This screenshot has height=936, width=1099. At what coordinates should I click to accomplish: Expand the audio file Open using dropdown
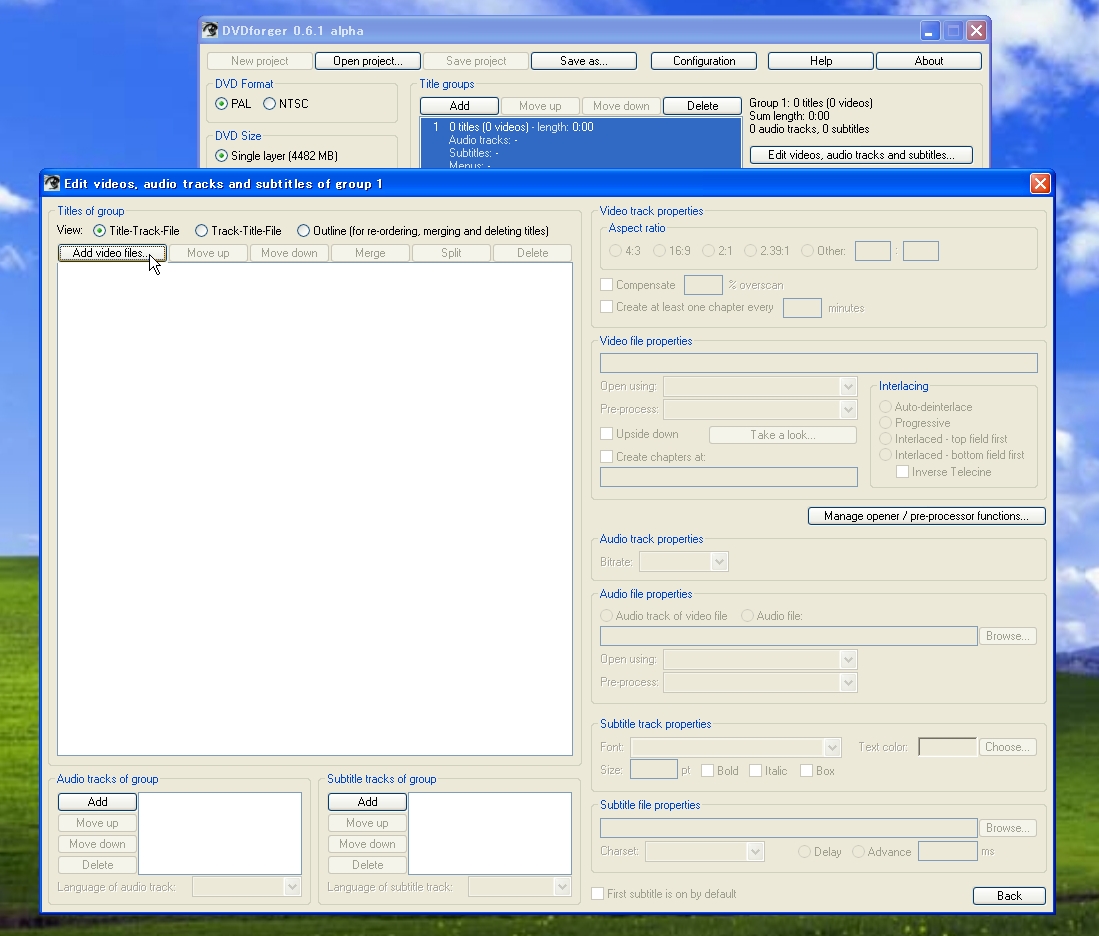pyautogui.click(x=848, y=660)
